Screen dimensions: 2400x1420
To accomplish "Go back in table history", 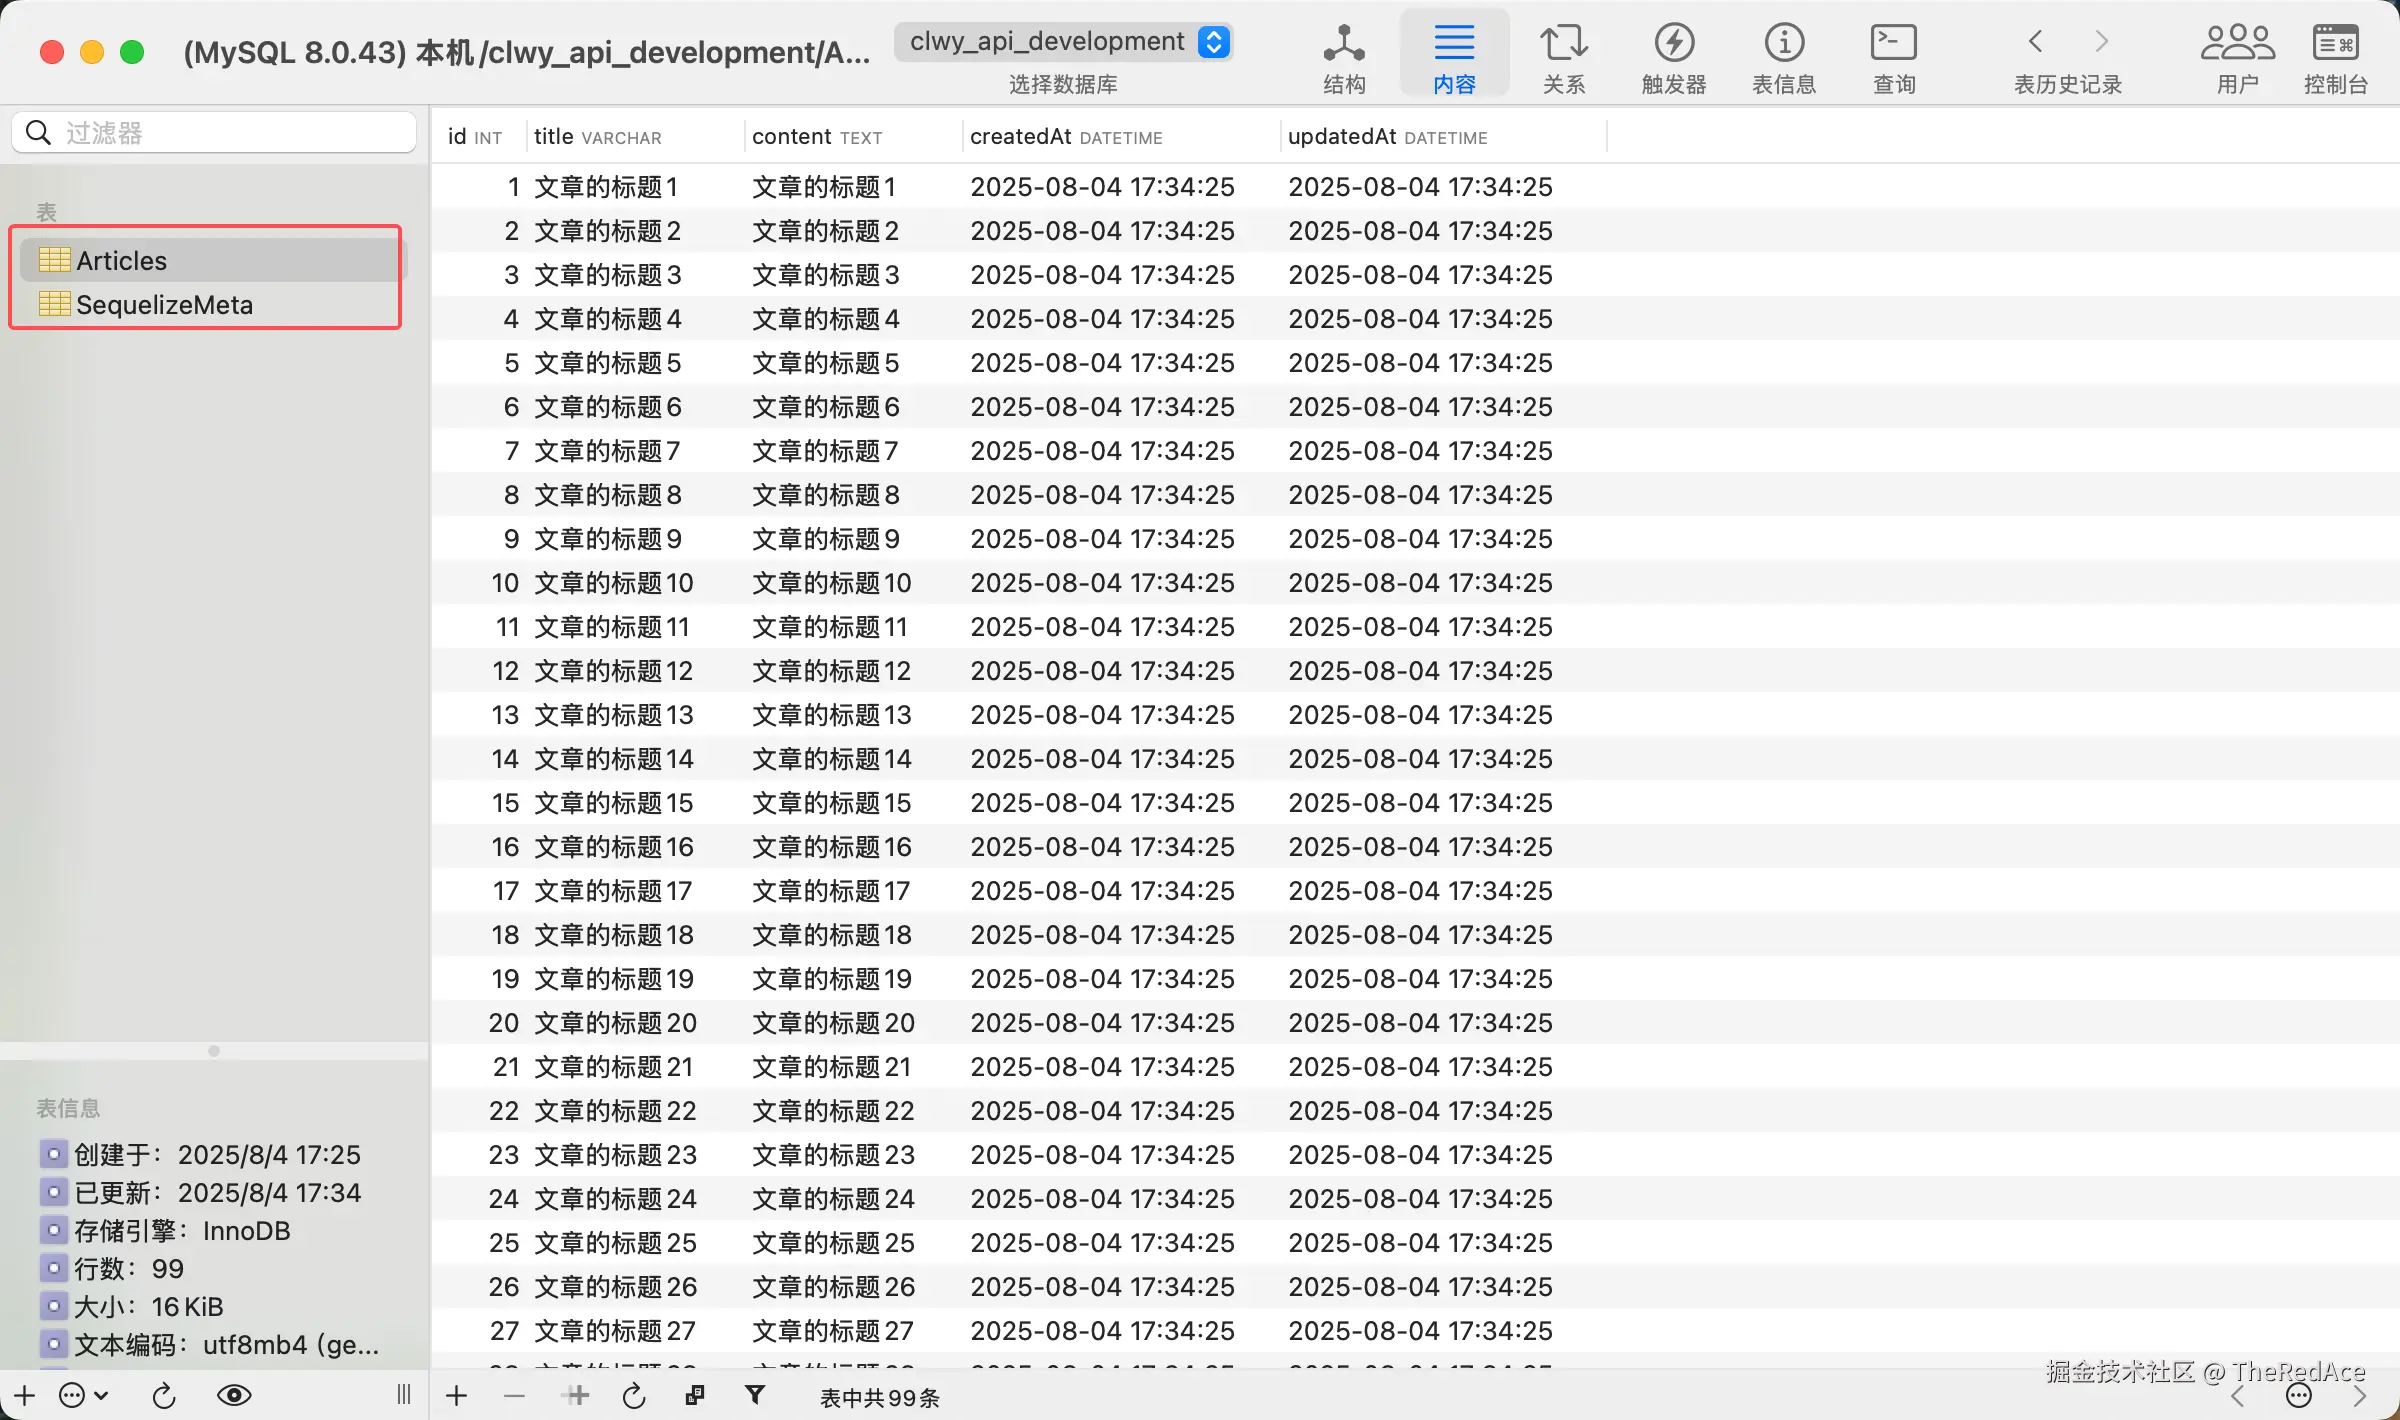I will point(2035,42).
